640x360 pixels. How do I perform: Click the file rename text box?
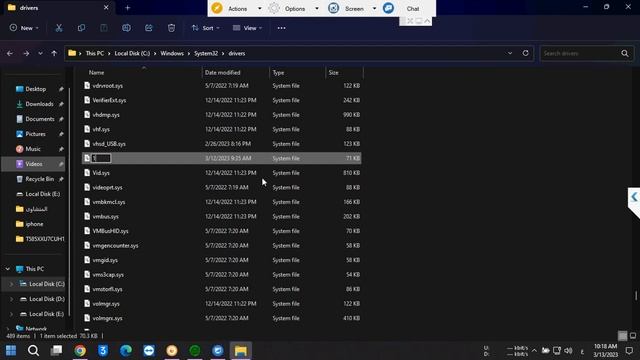(101, 158)
